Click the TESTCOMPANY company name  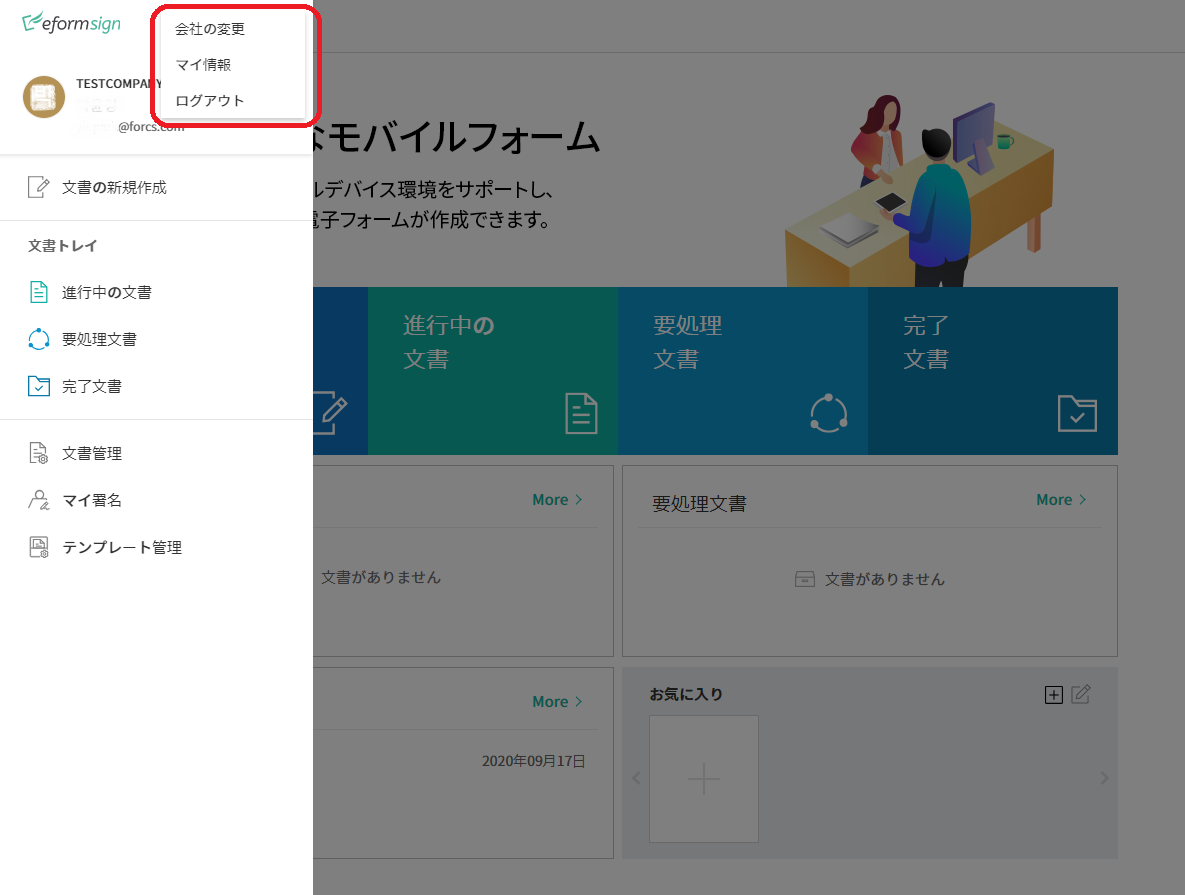tap(117, 83)
